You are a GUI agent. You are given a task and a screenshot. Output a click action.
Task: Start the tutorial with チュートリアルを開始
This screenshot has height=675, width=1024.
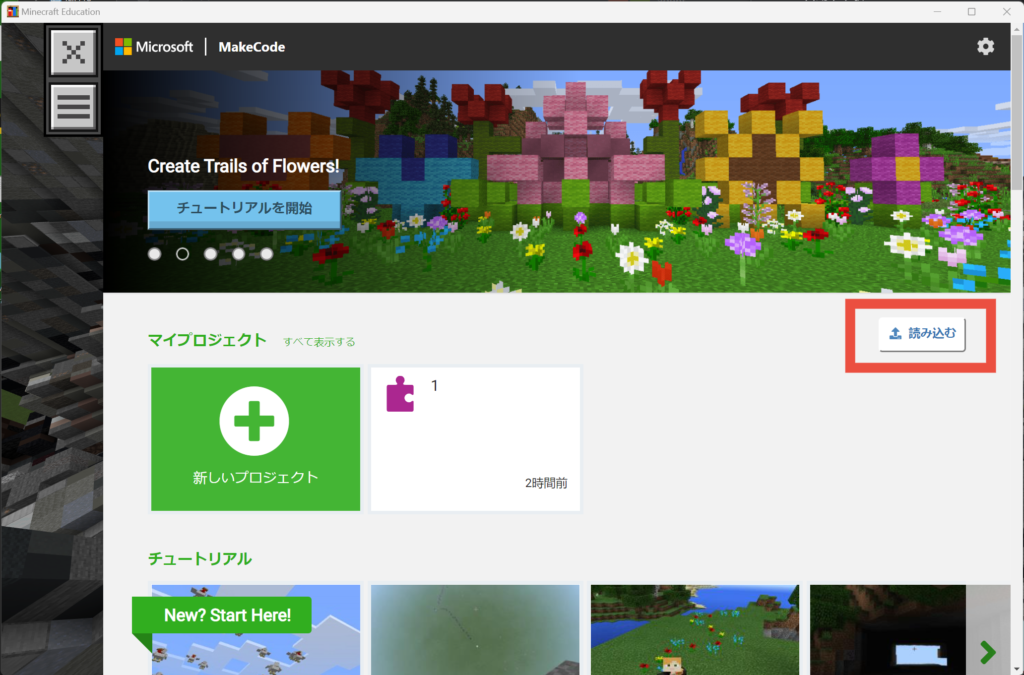click(x=244, y=209)
